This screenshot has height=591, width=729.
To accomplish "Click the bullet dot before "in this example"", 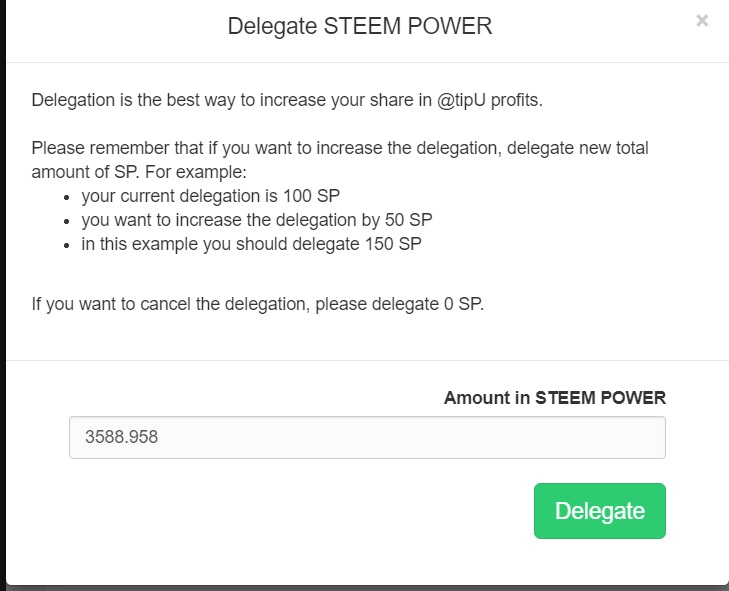I will click(67, 245).
